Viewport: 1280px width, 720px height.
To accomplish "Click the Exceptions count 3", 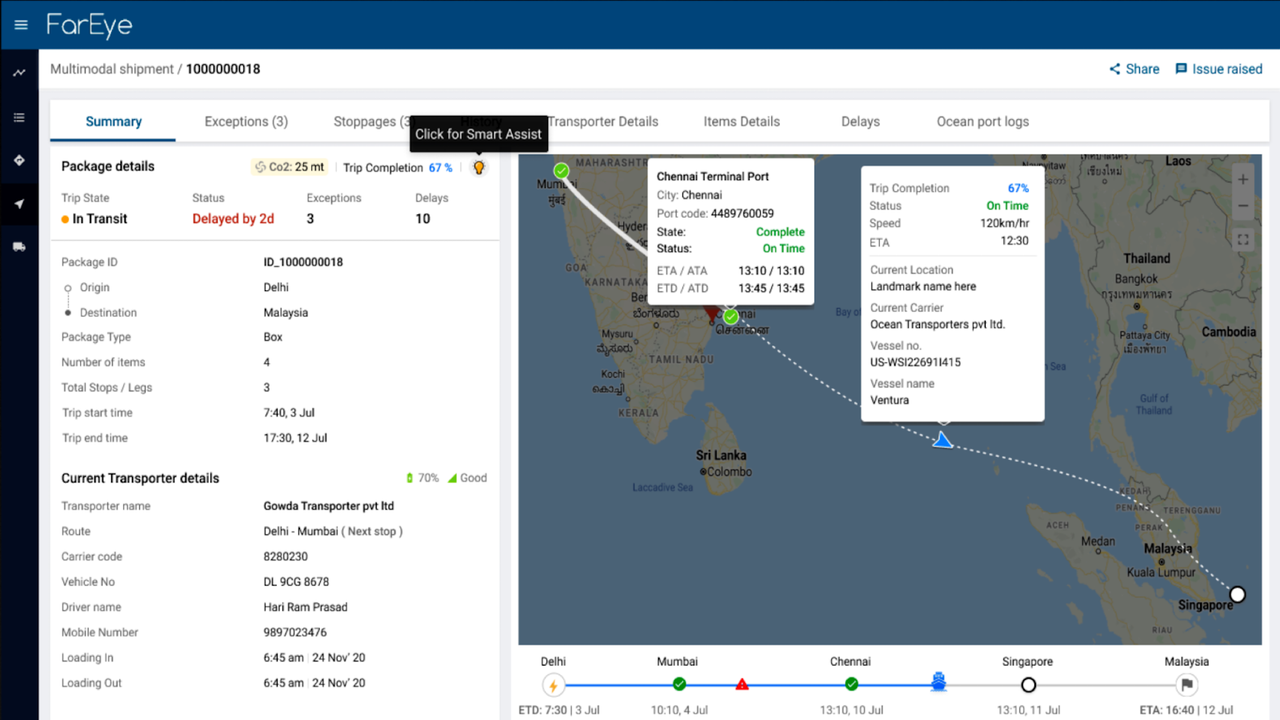I will point(310,219).
